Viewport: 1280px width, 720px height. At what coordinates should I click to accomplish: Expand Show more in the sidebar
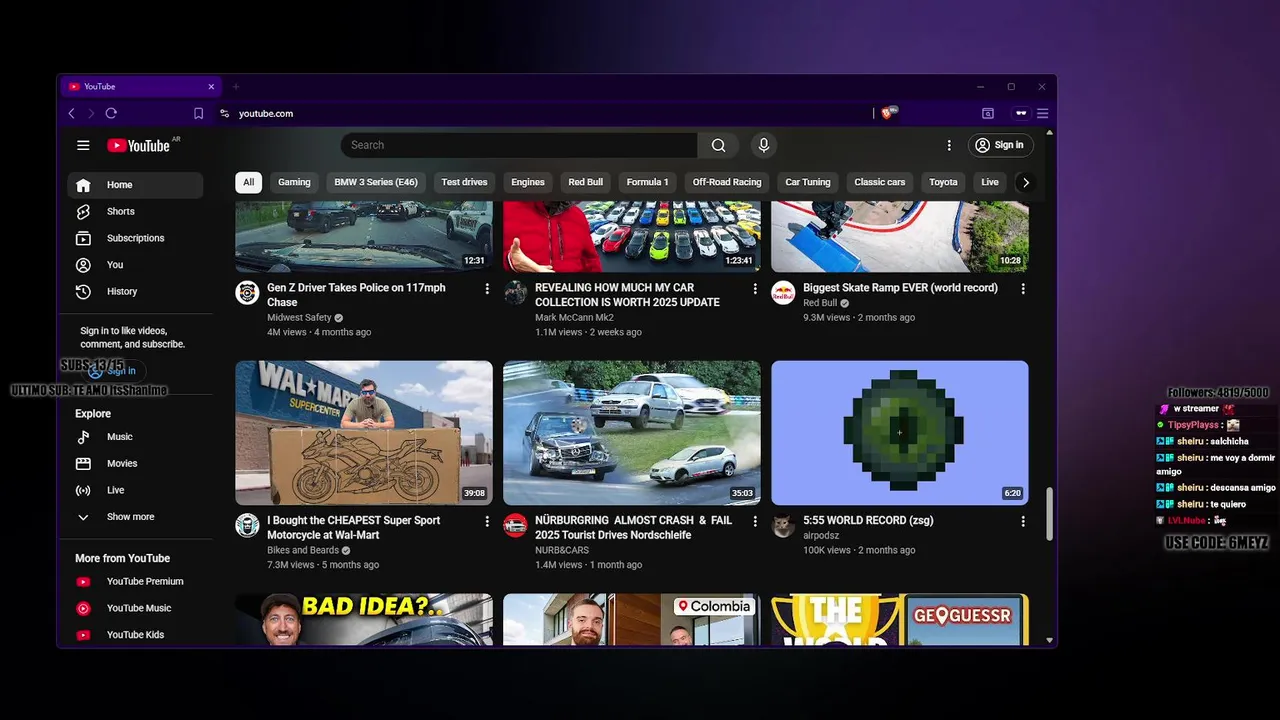pyautogui.click(x=135, y=517)
